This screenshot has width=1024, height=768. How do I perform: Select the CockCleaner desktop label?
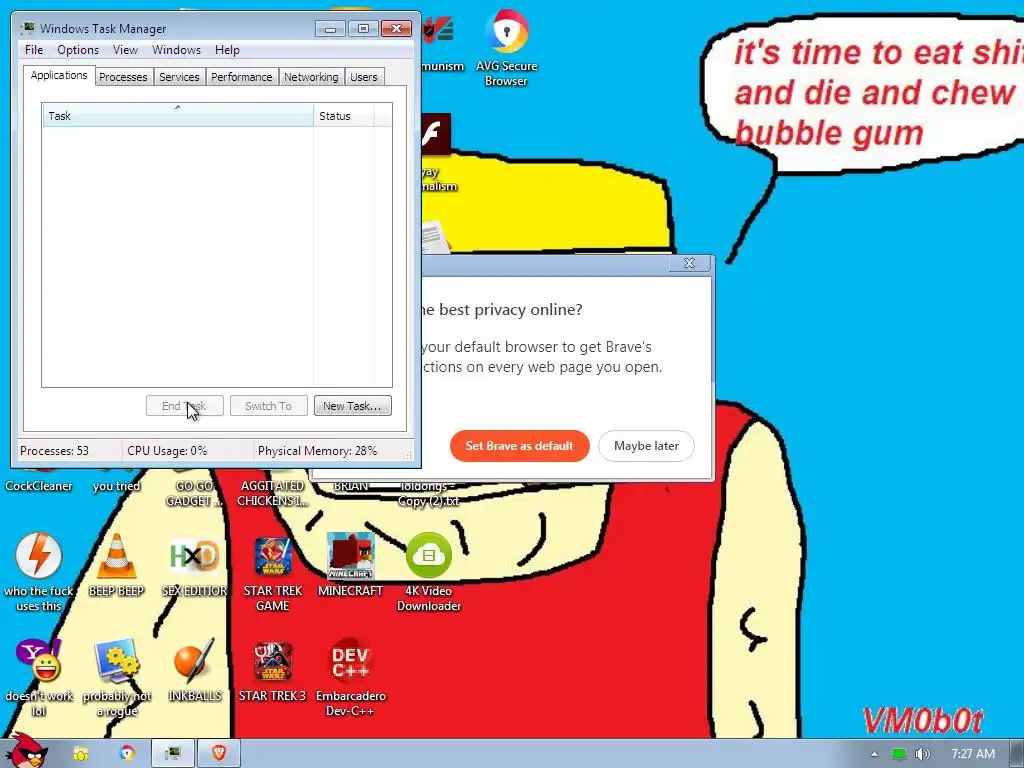pos(39,486)
